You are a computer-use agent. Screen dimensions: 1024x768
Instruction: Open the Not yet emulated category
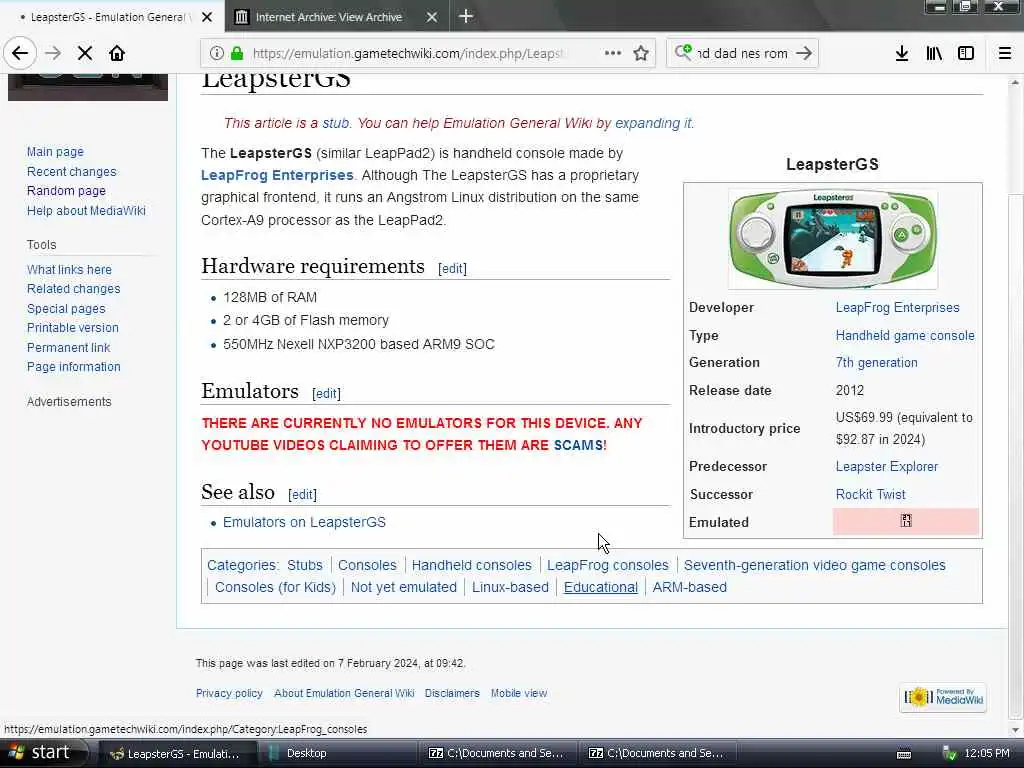pyautogui.click(x=404, y=587)
